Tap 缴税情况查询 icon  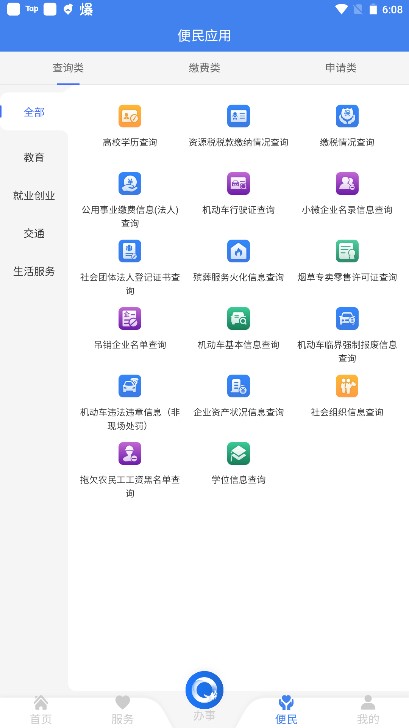[347, 116]
